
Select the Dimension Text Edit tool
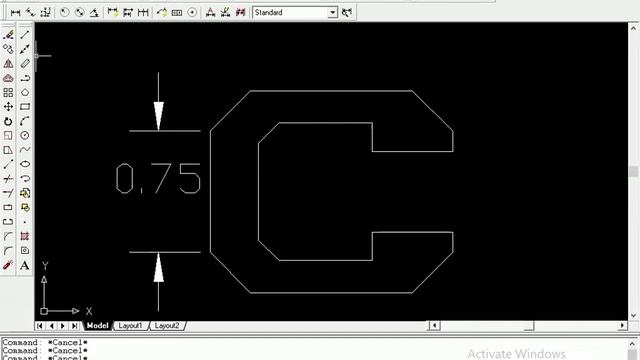coord(225,13)
